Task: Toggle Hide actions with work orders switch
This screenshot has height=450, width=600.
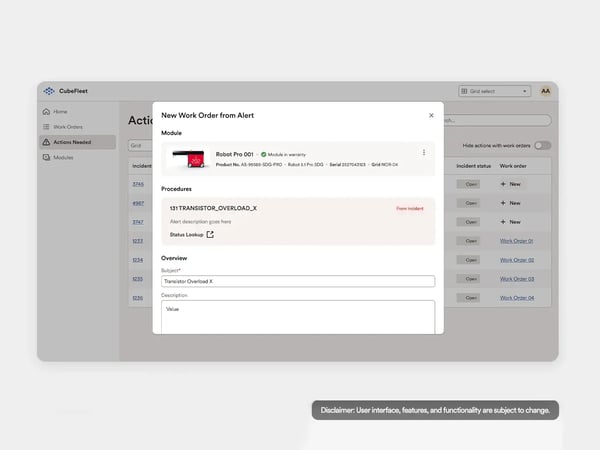Action: click(543, 145)
